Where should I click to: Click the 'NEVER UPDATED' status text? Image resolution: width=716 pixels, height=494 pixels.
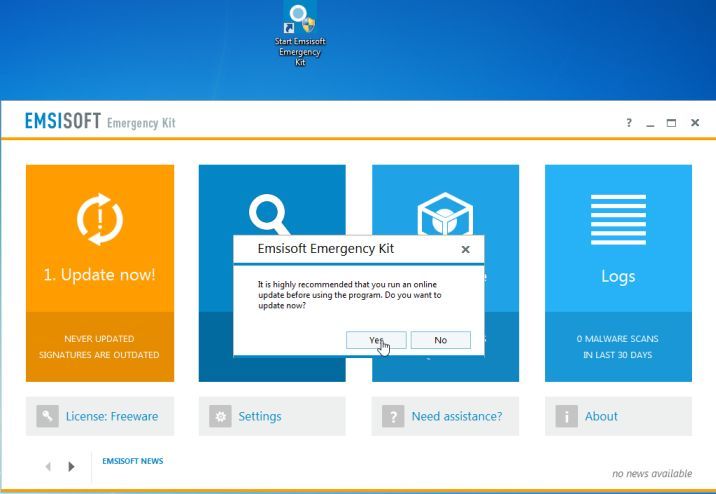pos(99,339)
